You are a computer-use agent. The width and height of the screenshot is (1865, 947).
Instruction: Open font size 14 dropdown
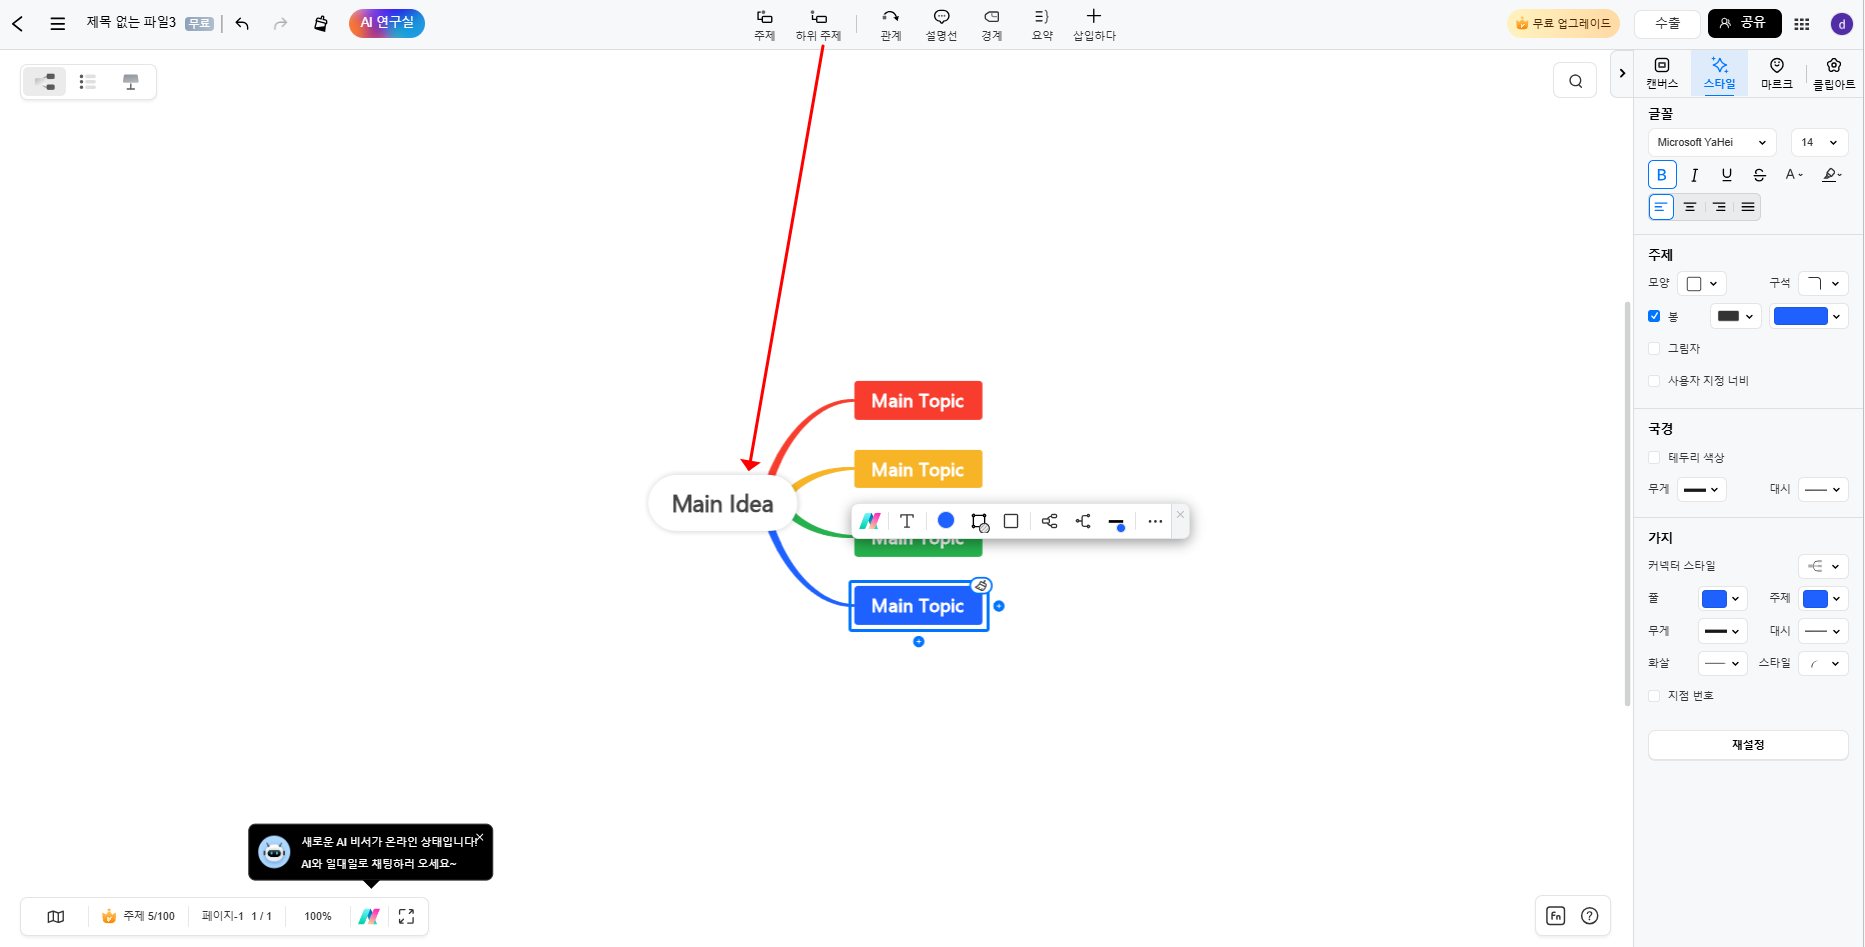coord(1819,142)
